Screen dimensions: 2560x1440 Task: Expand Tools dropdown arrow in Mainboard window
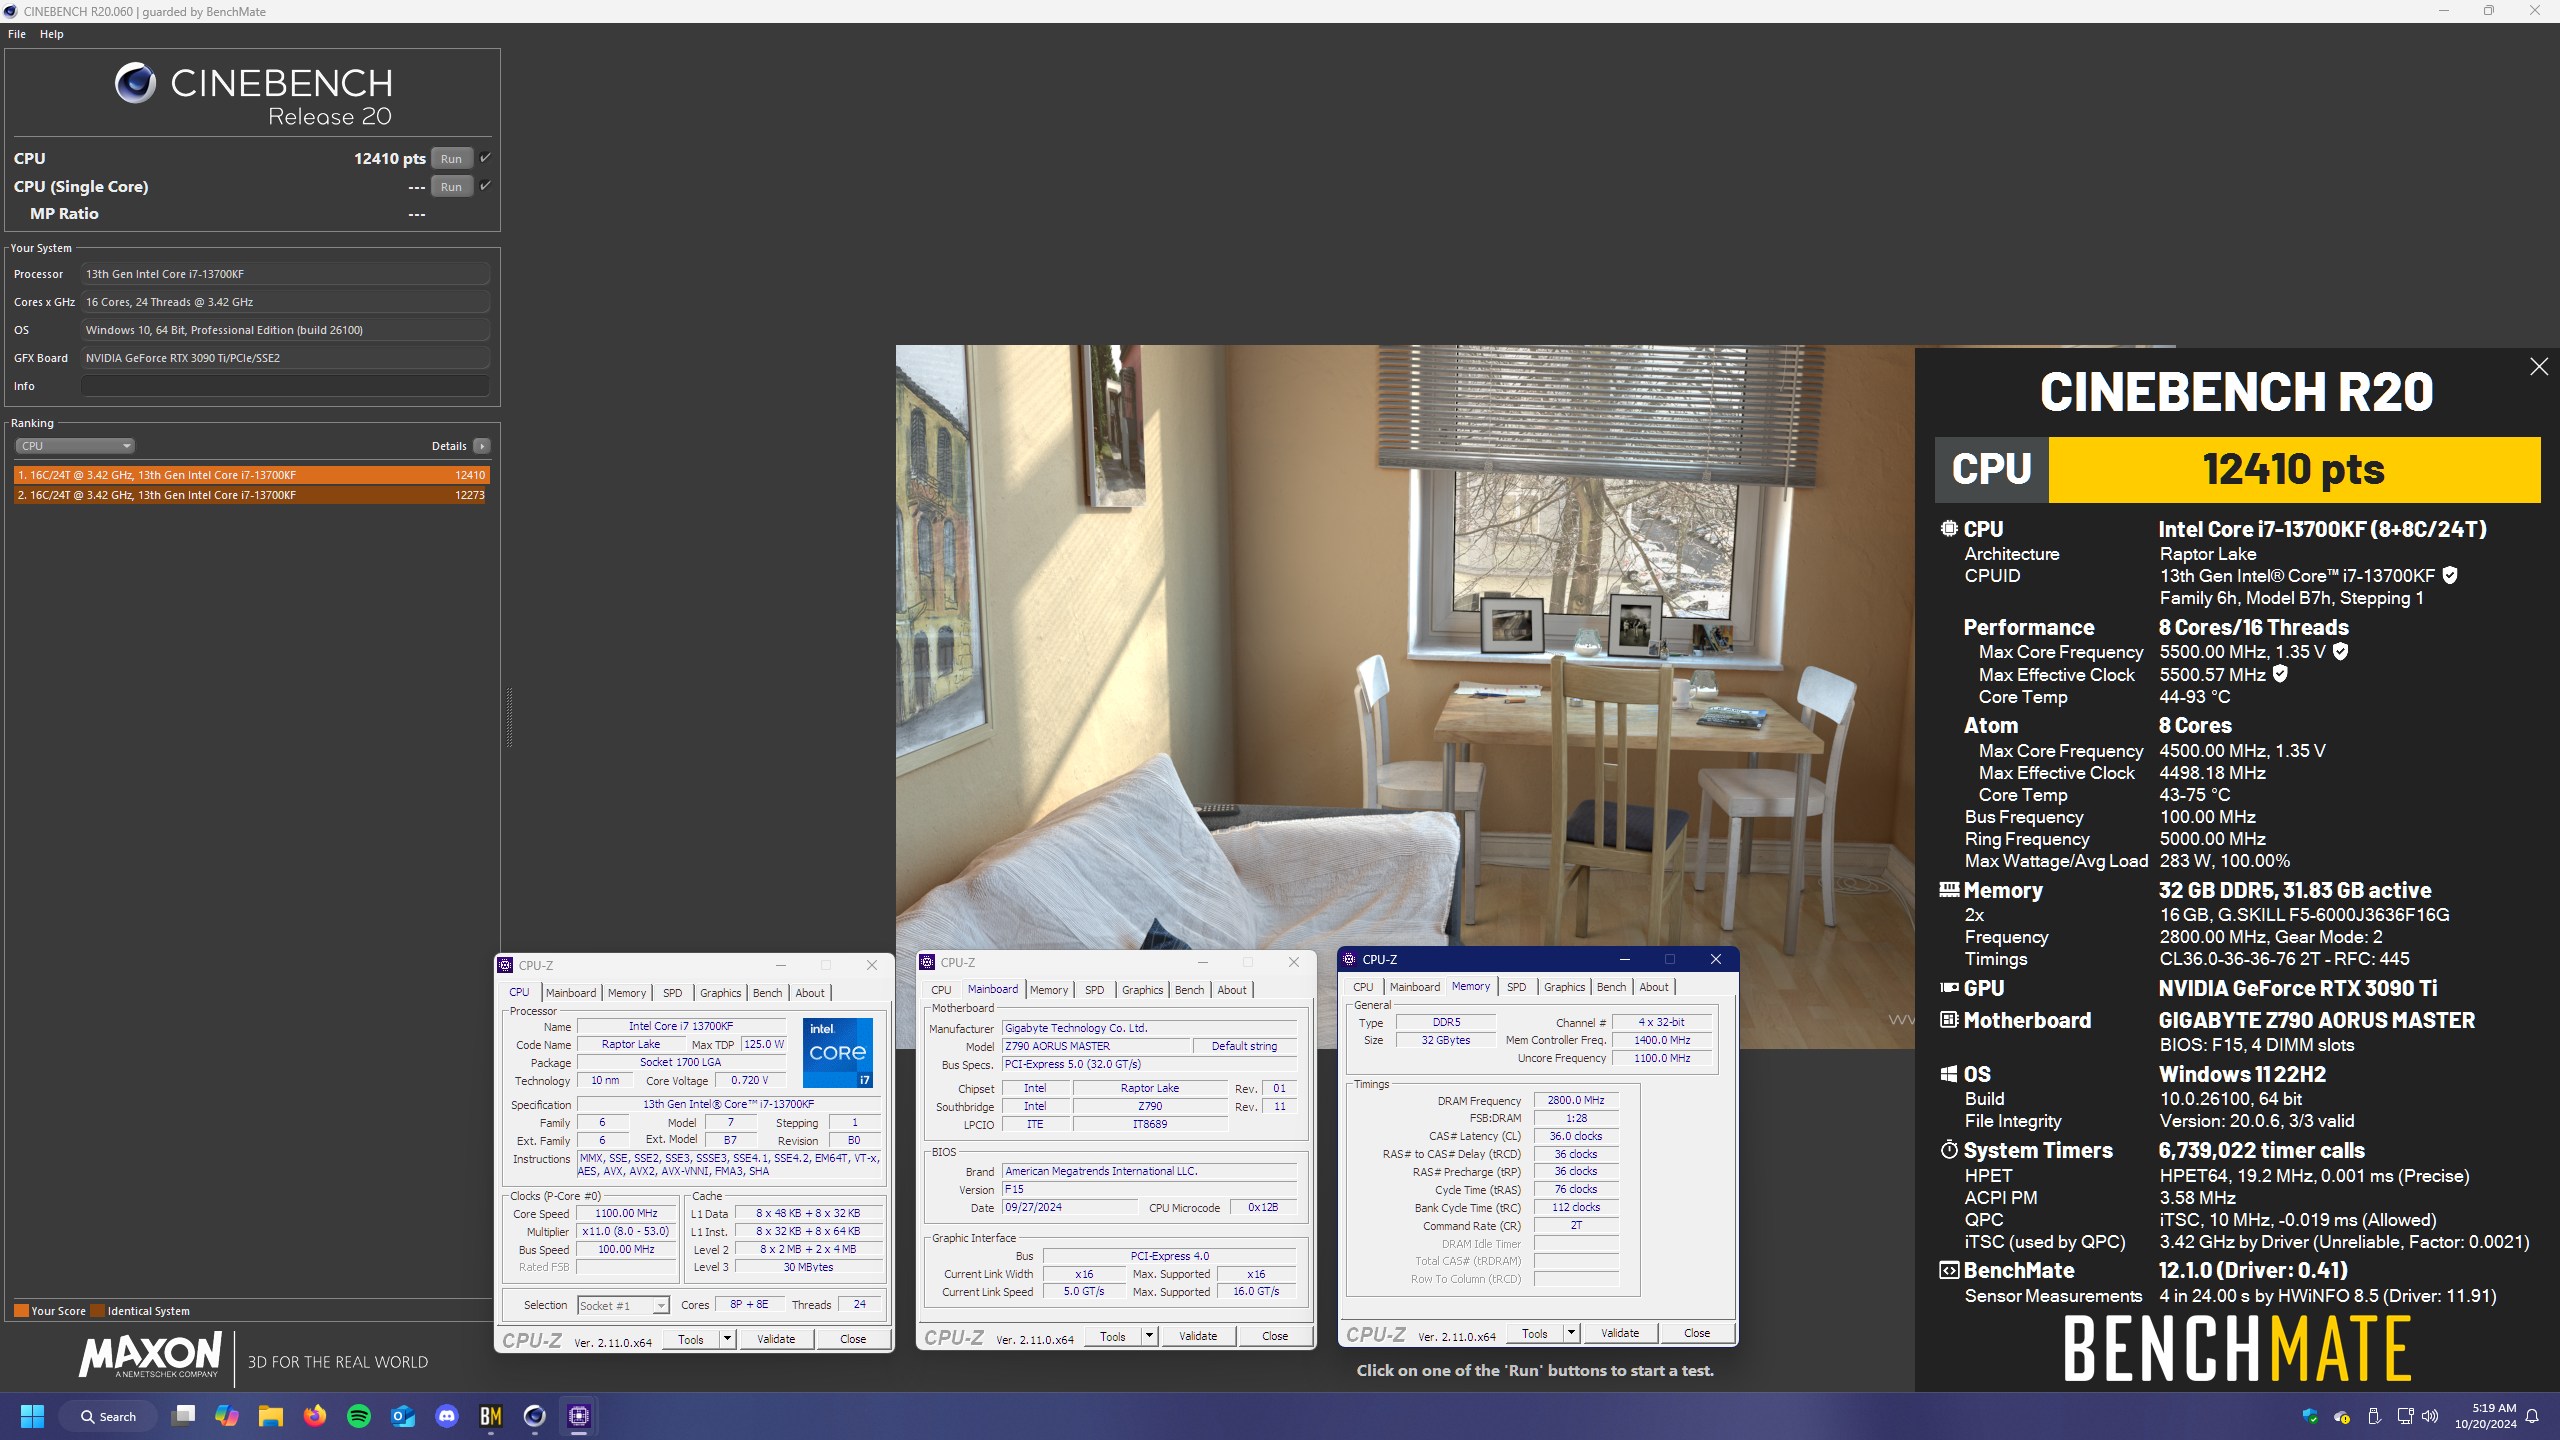click(x=1149, y=1336)
